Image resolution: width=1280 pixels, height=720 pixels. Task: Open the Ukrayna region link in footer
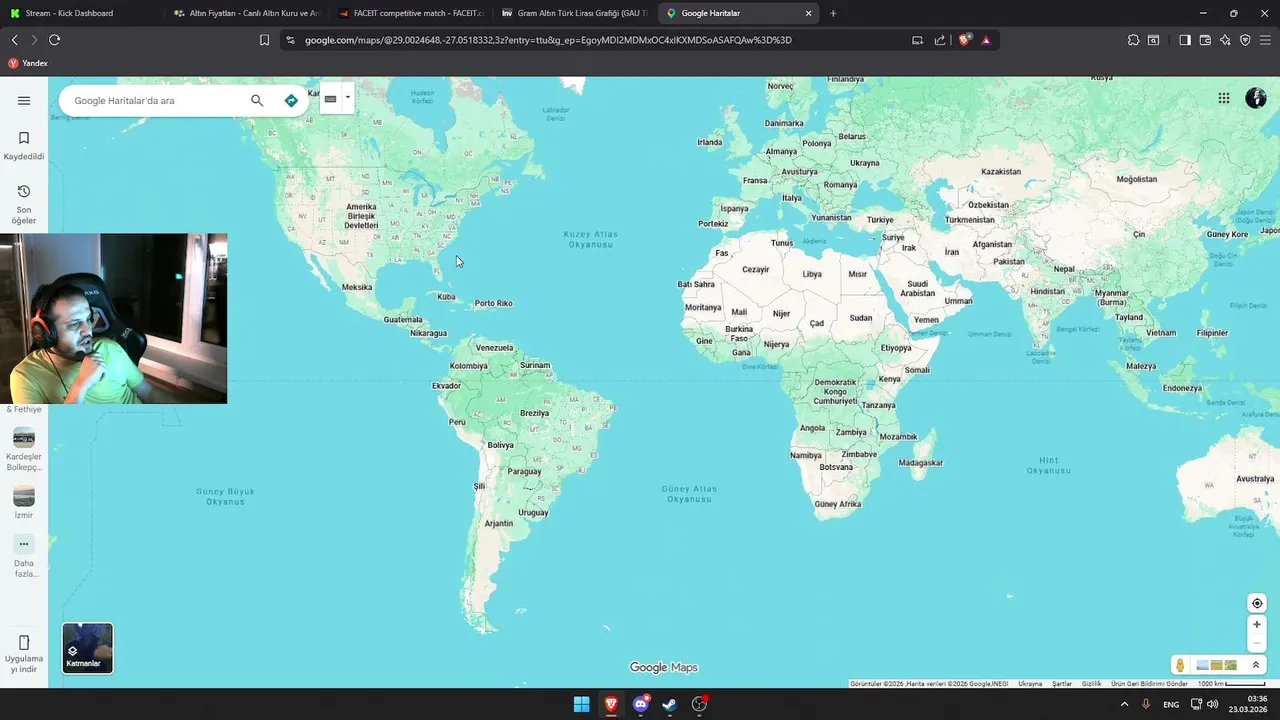(x=1030, y=684)
